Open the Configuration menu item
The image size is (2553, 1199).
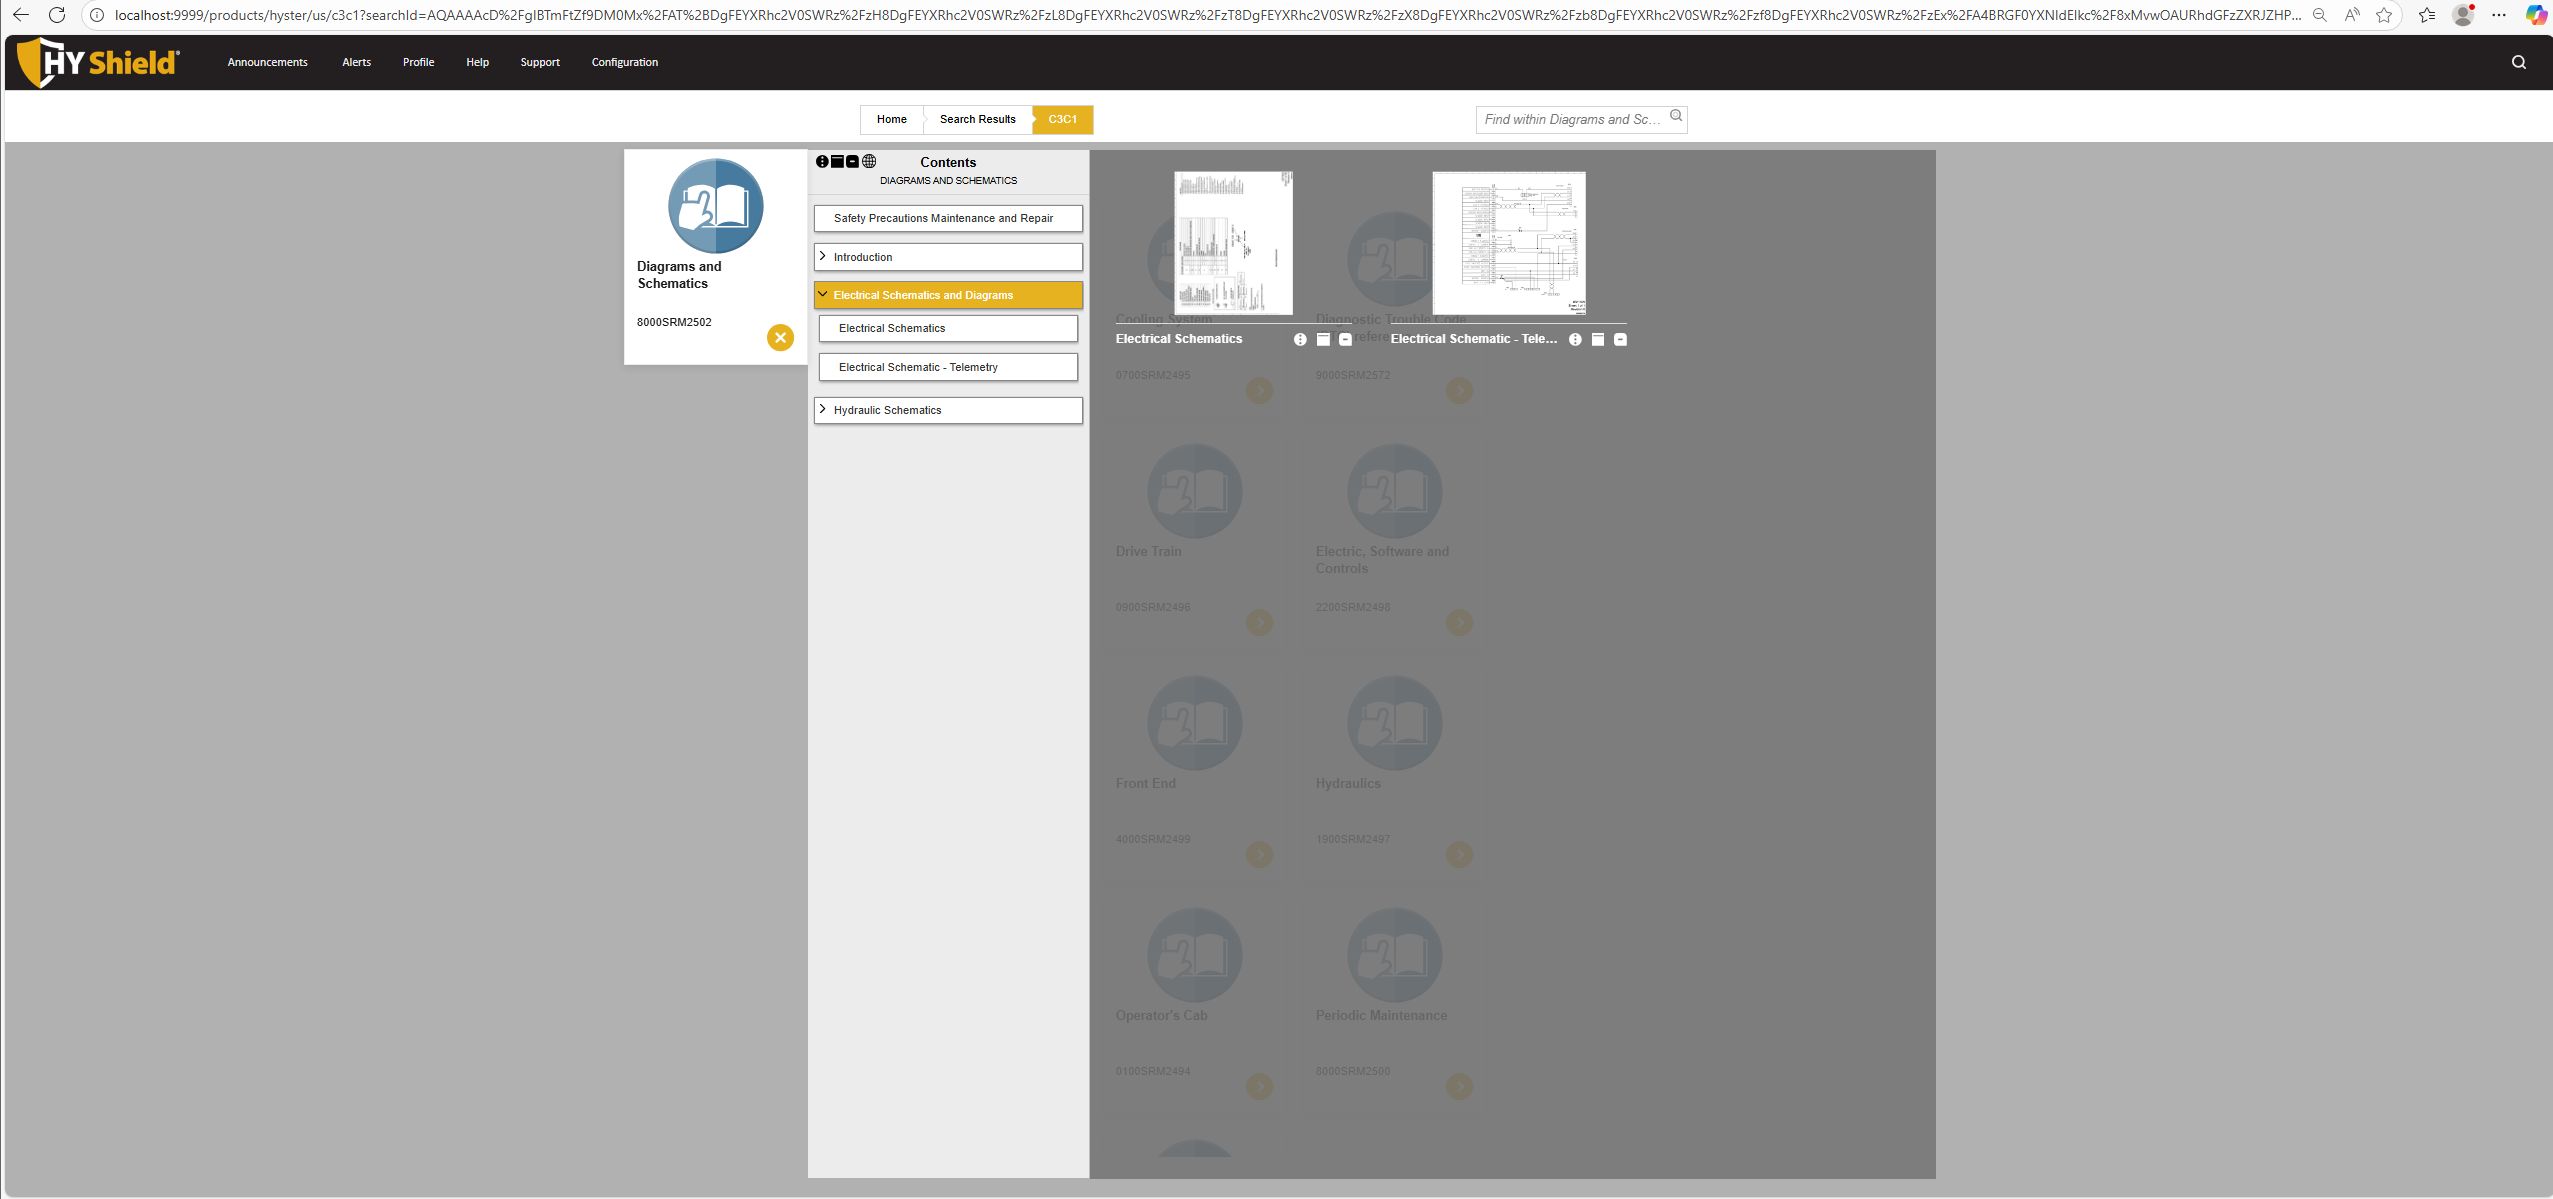click(x=624, y=62)
